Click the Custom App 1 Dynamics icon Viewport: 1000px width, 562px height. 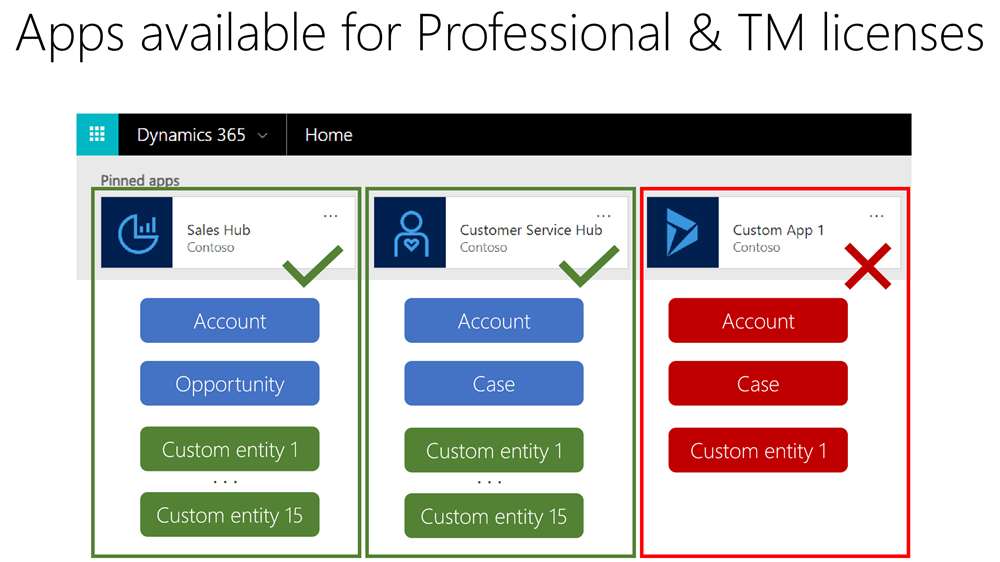[682, 232]
